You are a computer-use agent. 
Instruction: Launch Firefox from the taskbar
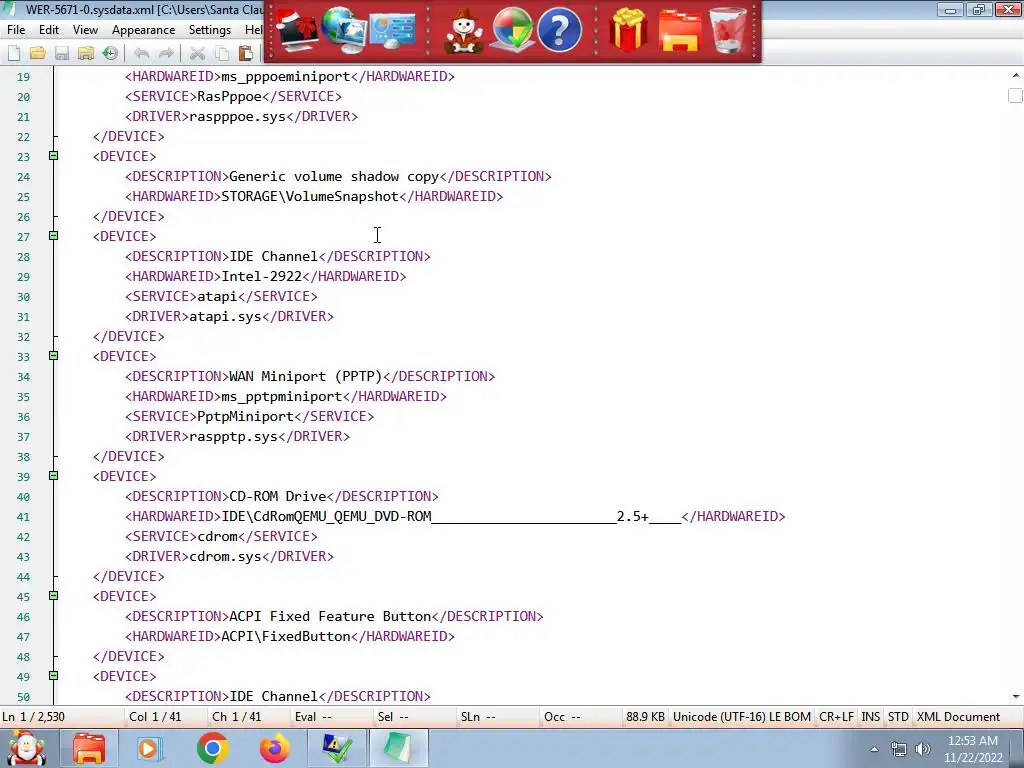click(274, 748)
